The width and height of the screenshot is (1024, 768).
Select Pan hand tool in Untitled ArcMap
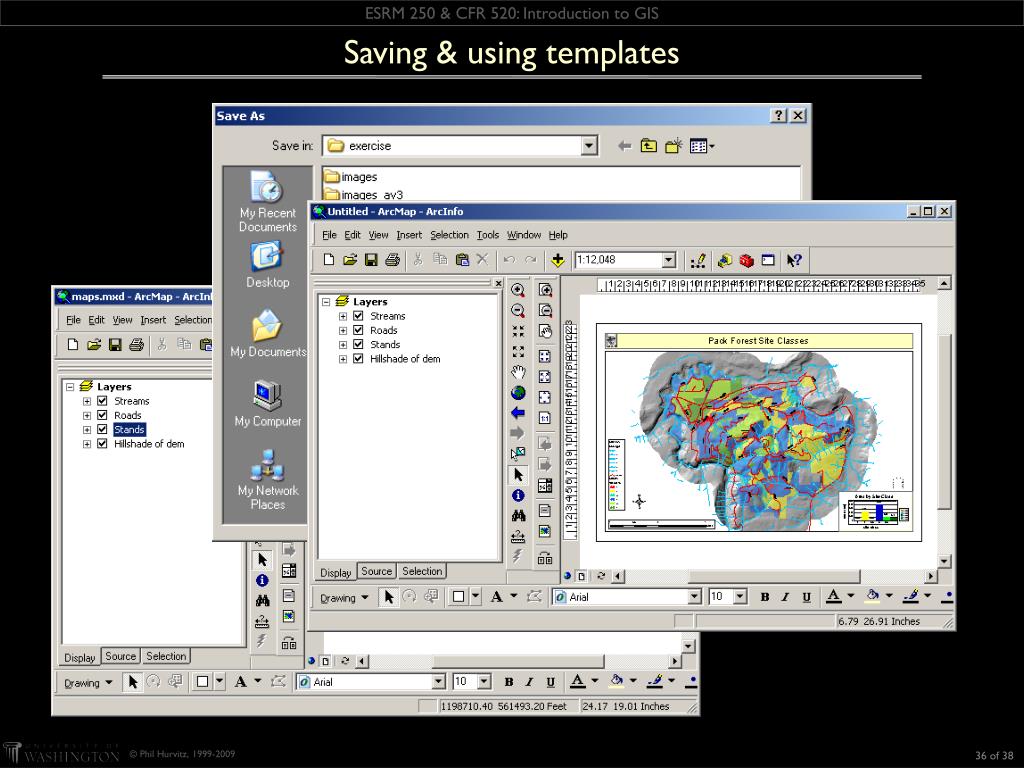click(x=518, y=372)
